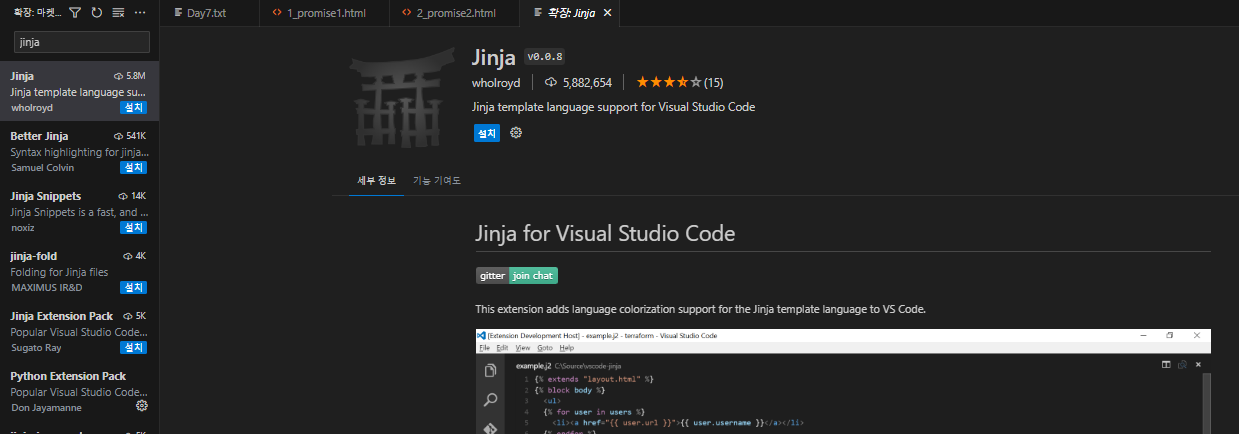Click the 5,882,654 install count
The image size is (1239, 434).
578,82
